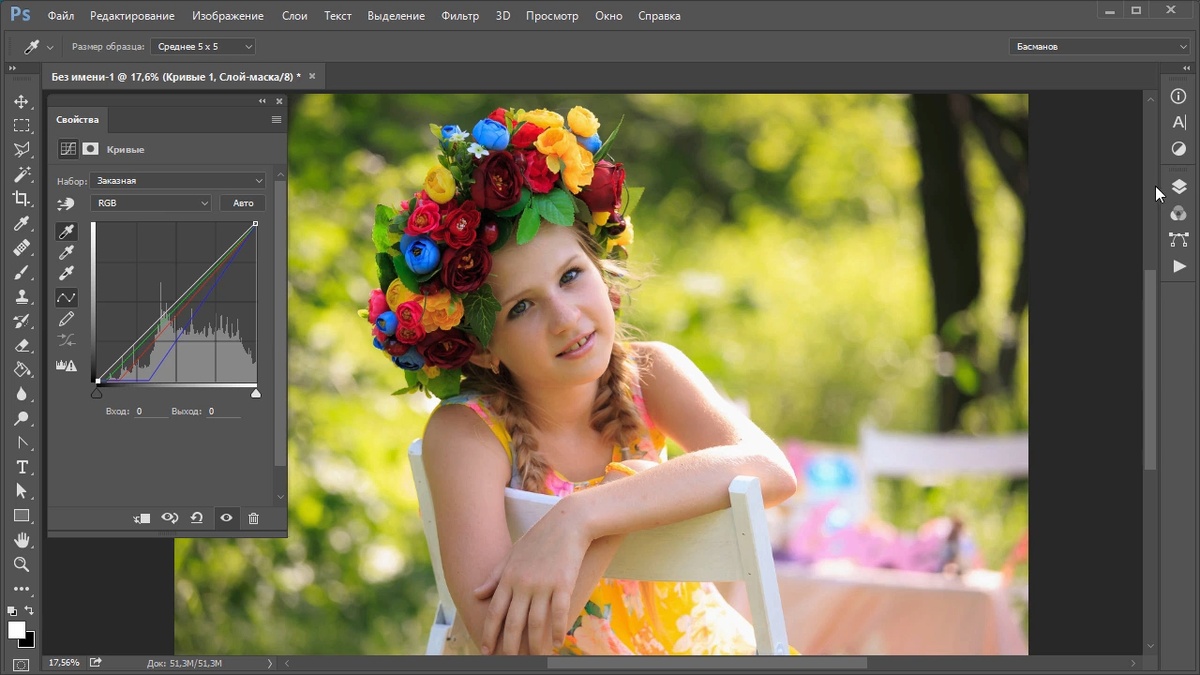Viewport: 1200px width, 675px height.
Task: Pick the Clone Stamp tool
Action: (x=21, y=297)
